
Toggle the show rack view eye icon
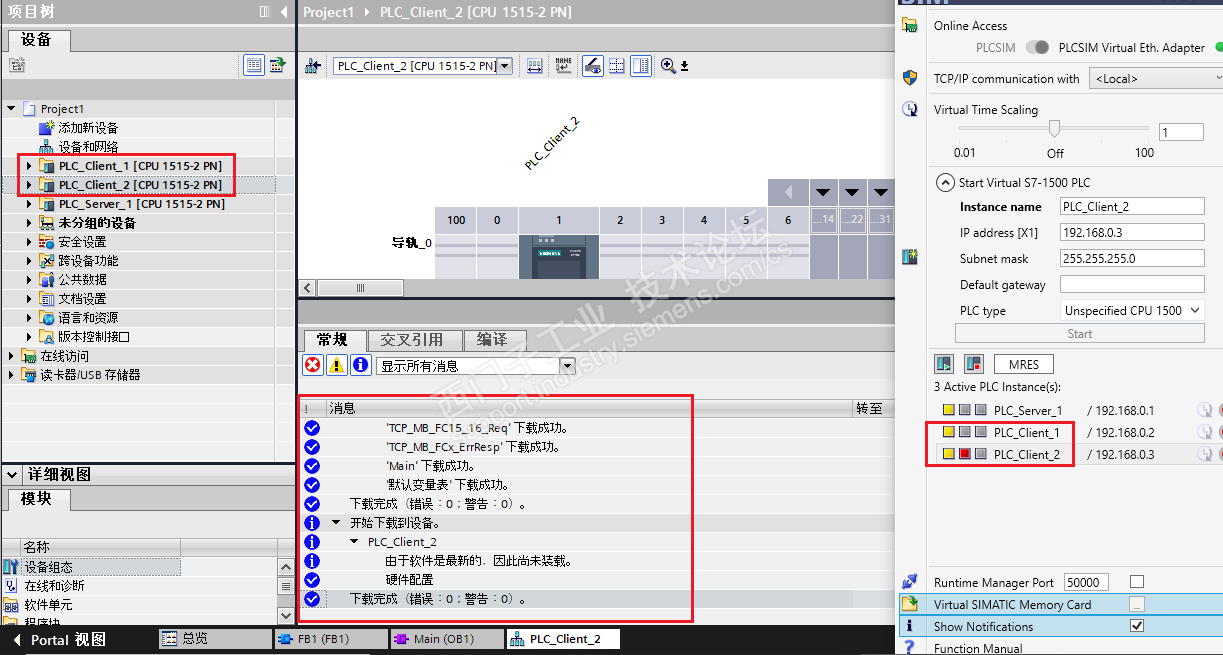tap(593, 66)
